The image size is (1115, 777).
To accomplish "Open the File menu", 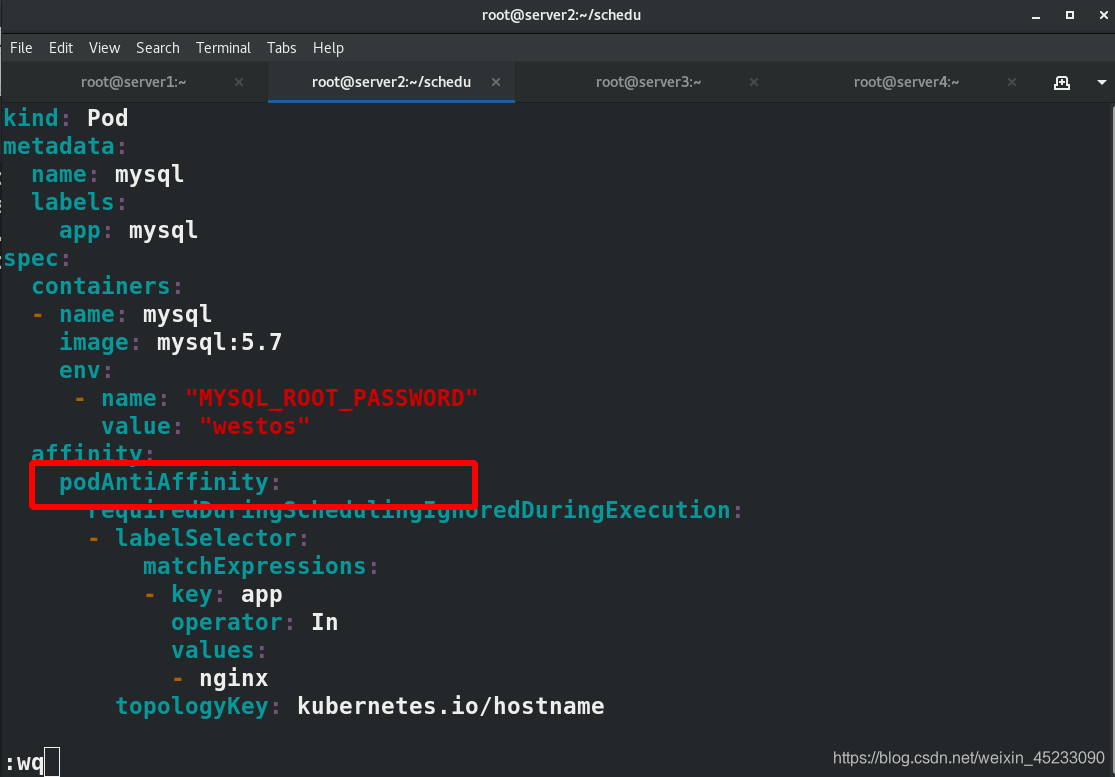I will 21,48.
